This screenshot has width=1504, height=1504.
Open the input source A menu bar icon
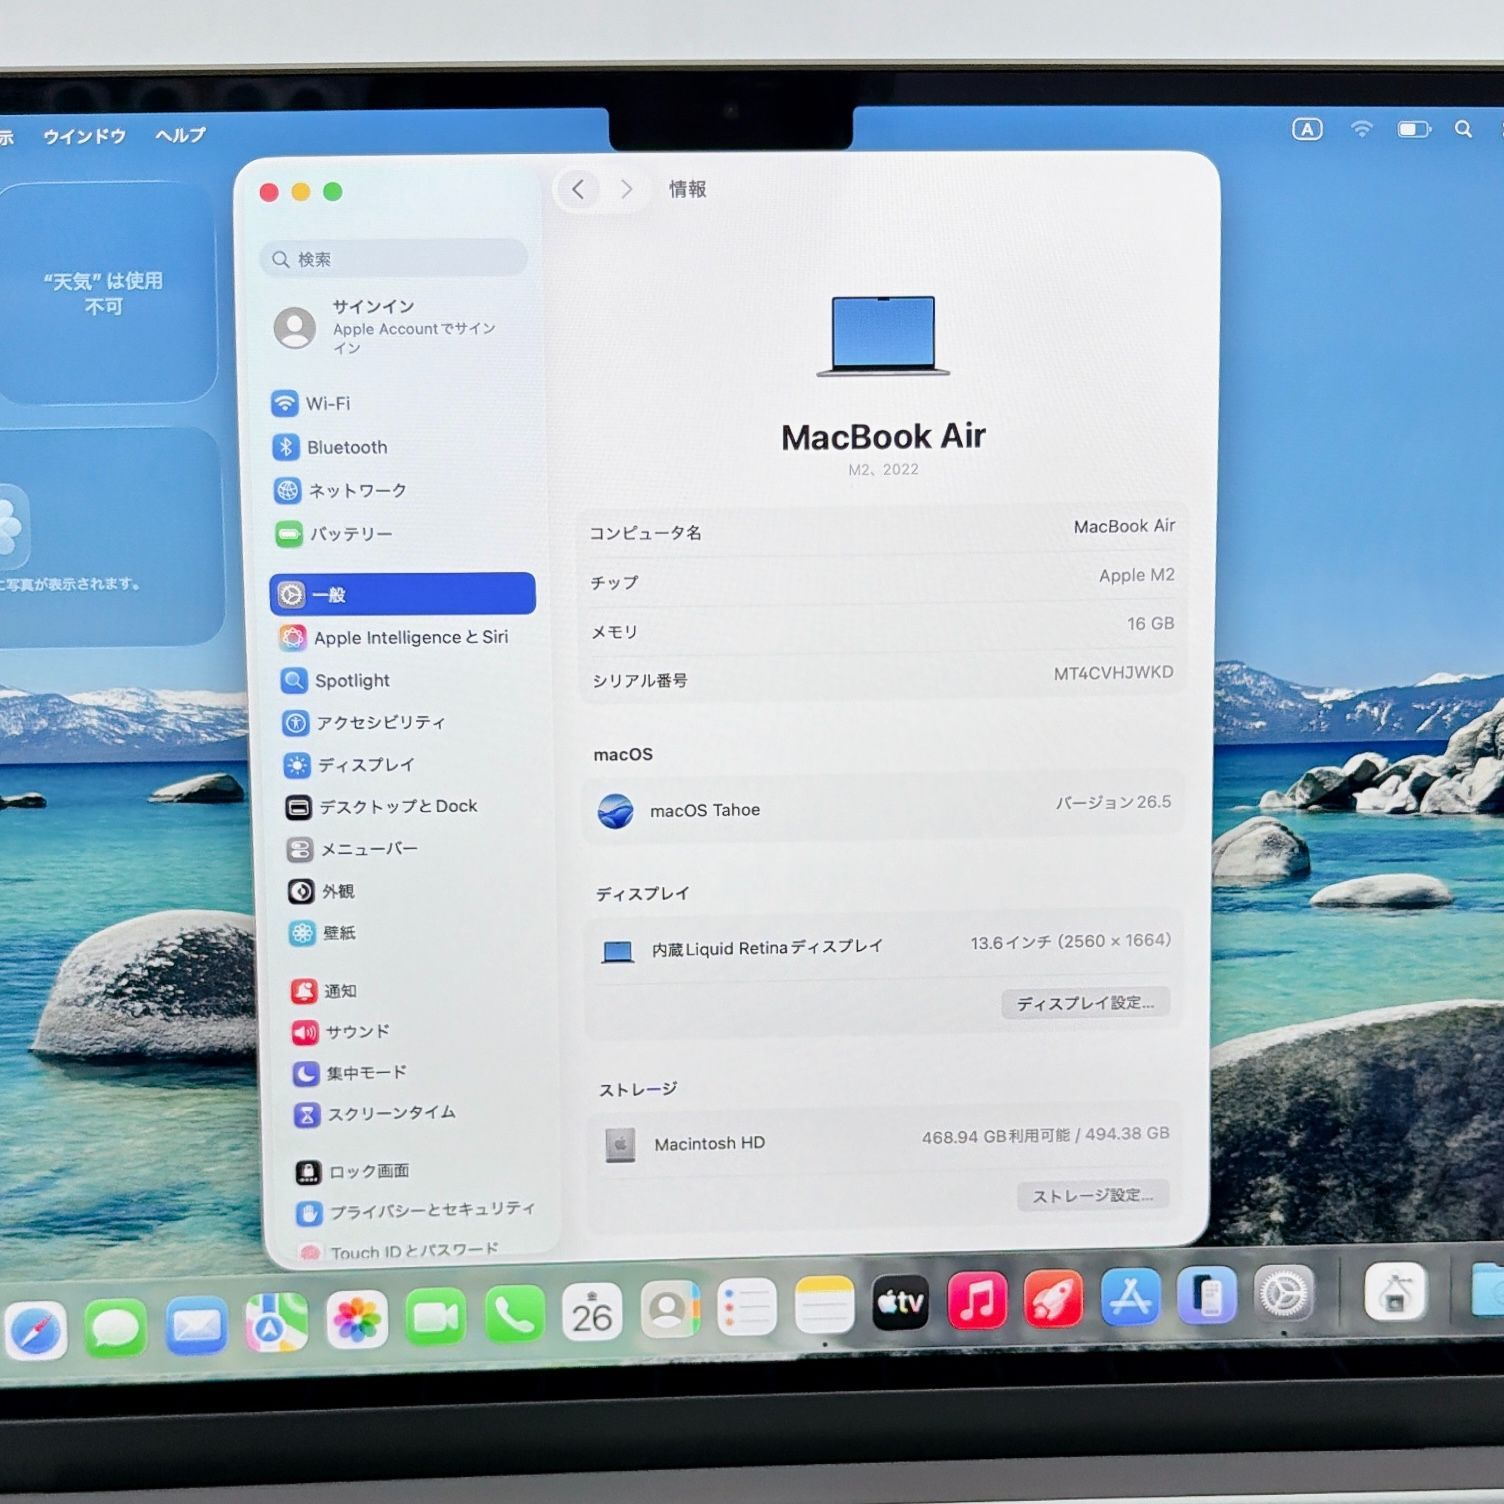[1307, 129]
